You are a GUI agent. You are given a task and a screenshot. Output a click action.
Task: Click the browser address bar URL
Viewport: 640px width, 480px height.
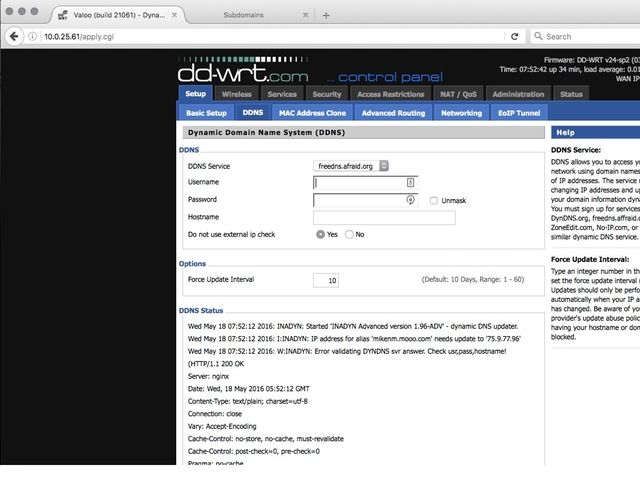coord(79,36)
